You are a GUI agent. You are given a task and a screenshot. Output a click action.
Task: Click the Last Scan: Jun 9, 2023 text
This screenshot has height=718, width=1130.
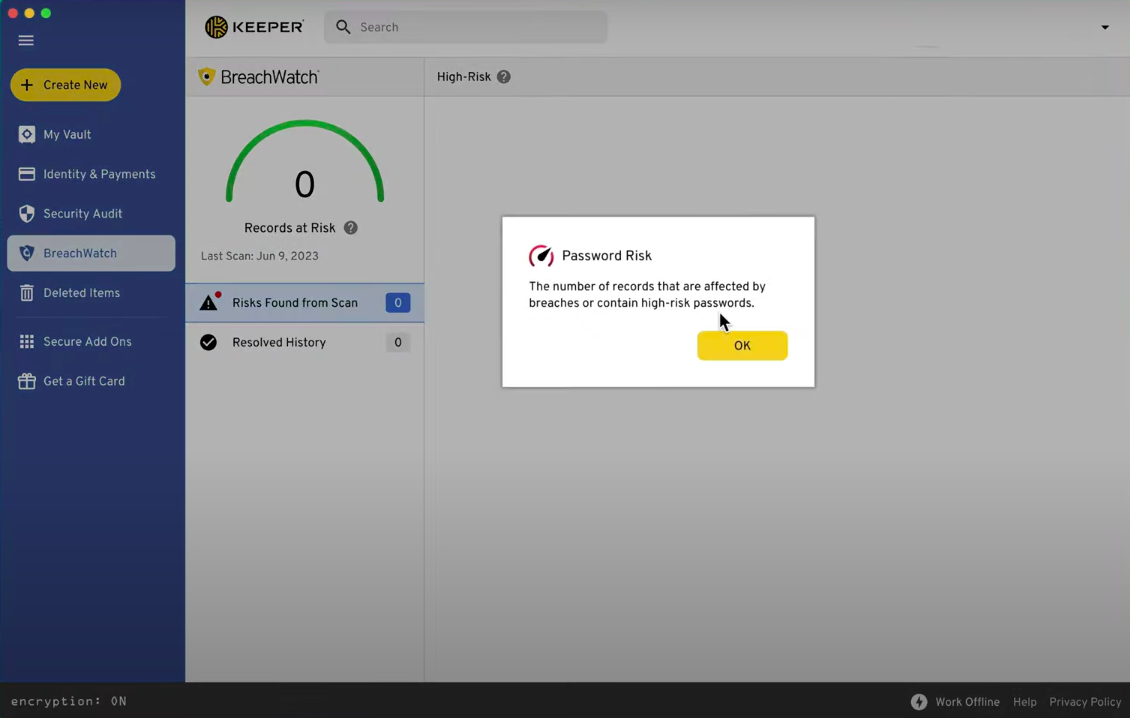pos(259,256)
